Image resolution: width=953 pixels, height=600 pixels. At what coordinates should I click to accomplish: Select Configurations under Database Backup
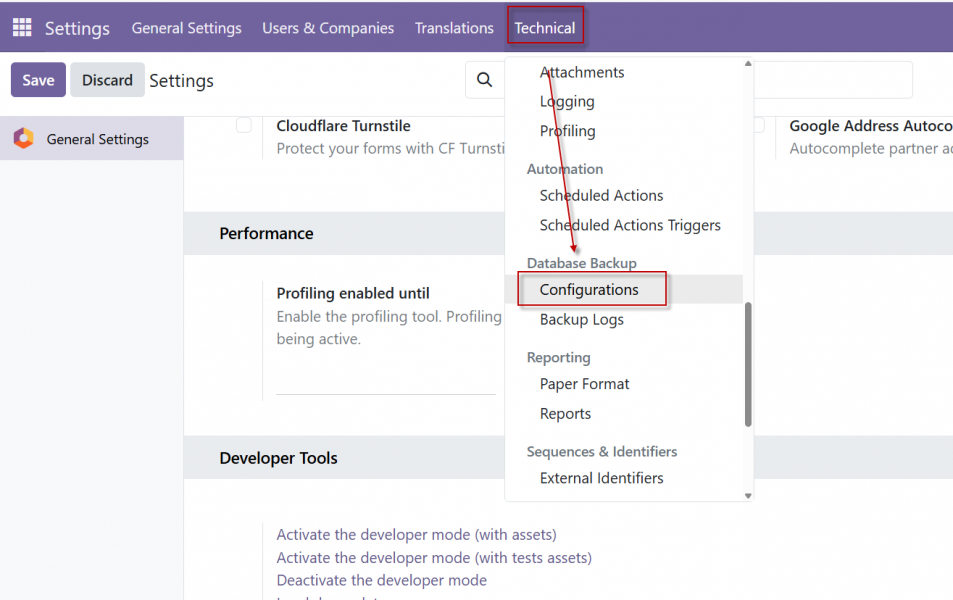589,290
